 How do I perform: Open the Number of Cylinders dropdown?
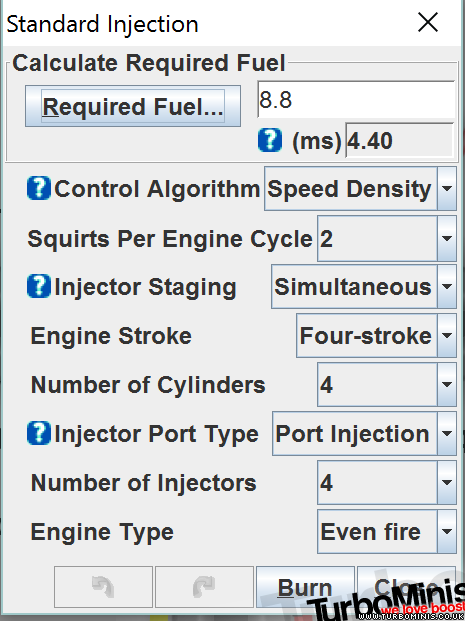click(x=387, y=385)
